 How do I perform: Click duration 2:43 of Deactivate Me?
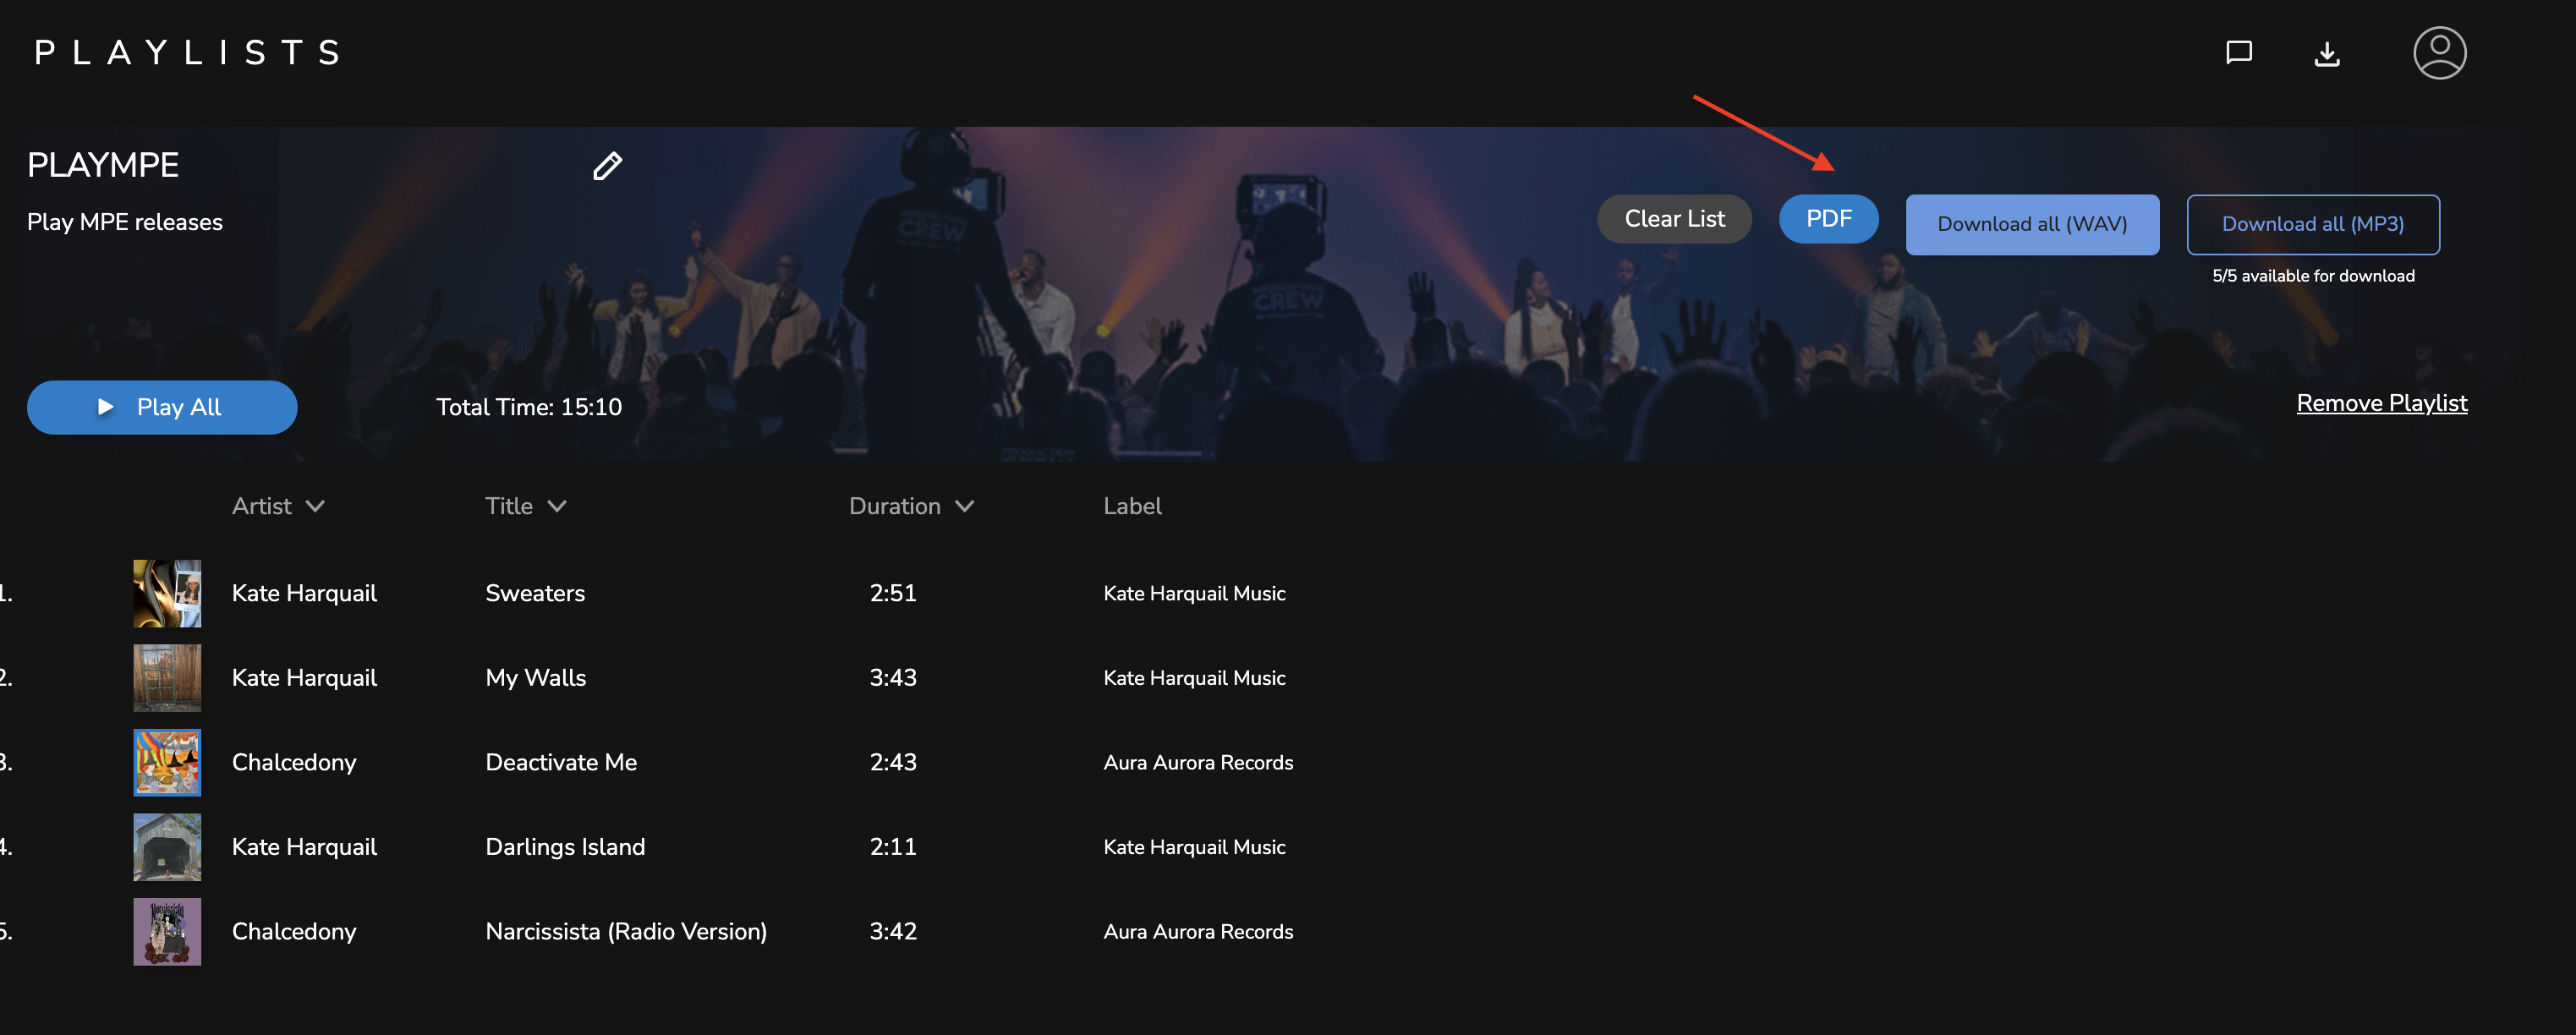893,762
